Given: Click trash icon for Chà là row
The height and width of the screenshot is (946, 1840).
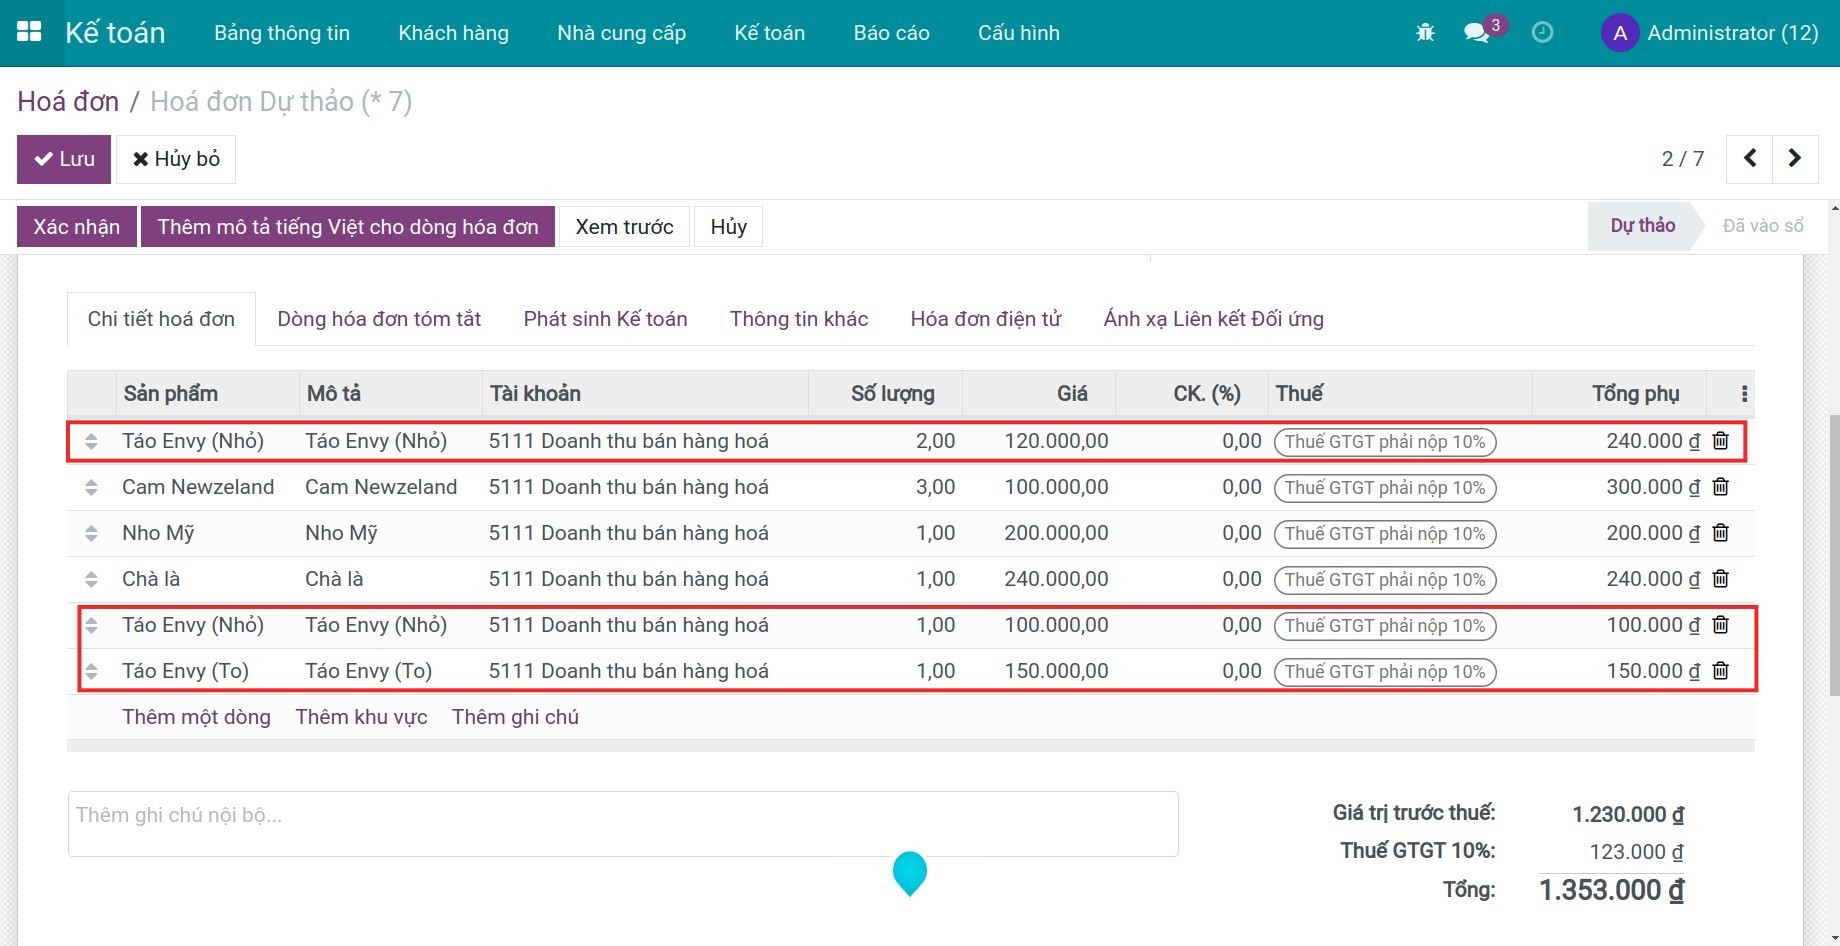Looking at the screenshot, I should [1720, 579].
